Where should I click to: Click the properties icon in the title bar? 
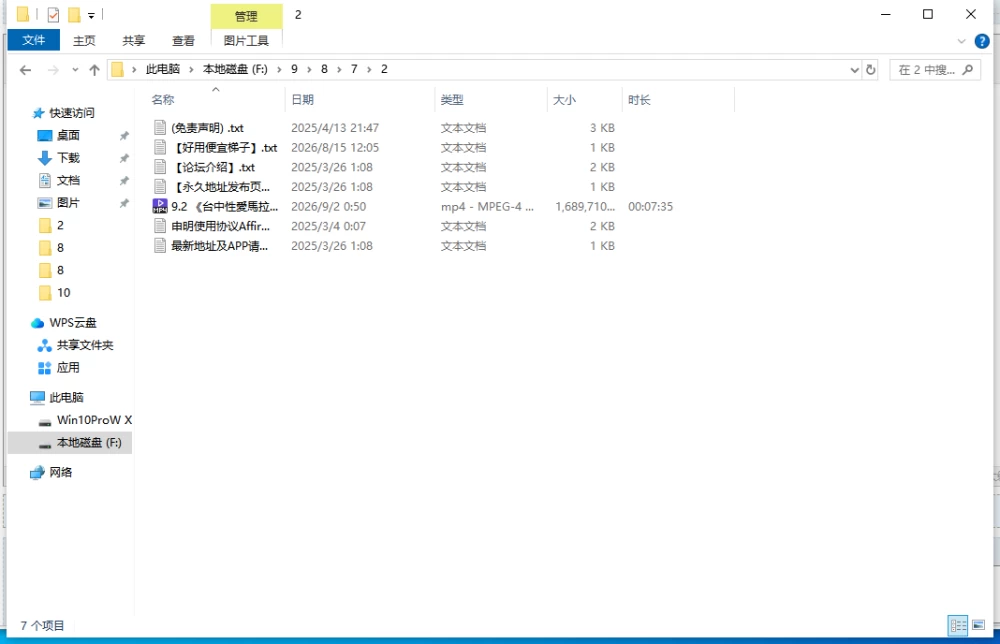click(x=54, y=15)
